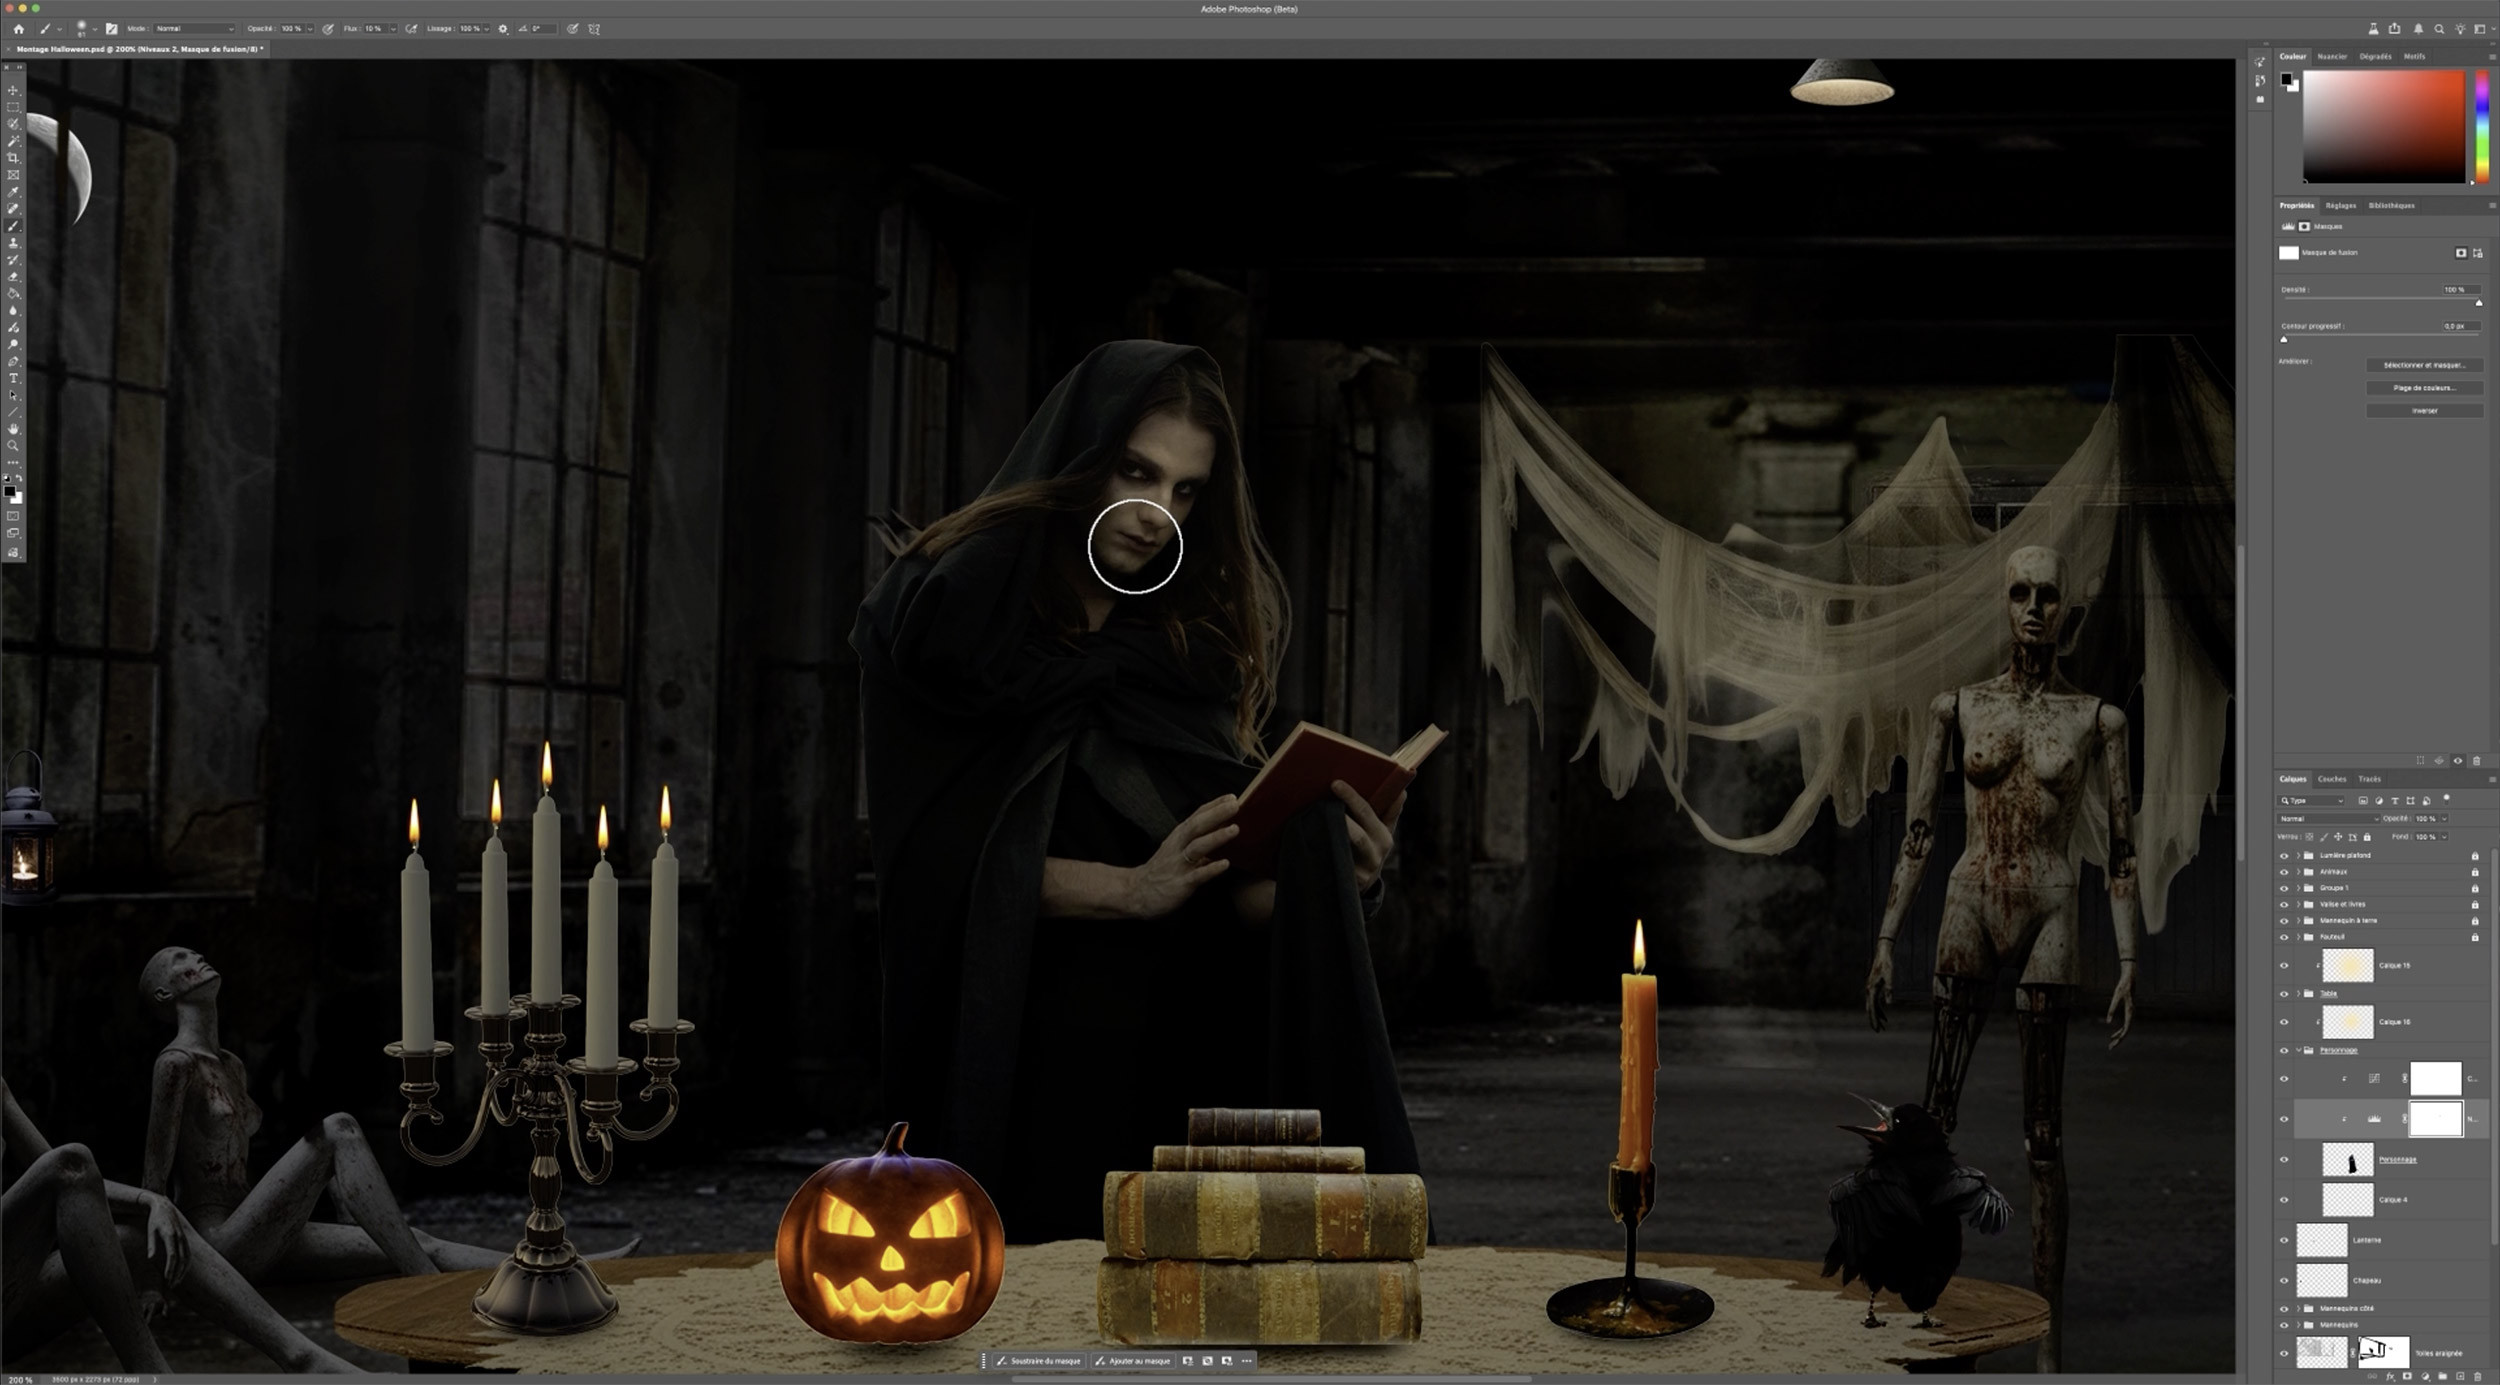Click the Sélectionner et masquer button
Viewport: 2500px width, 1385px height.
(x=2424, y=365)
